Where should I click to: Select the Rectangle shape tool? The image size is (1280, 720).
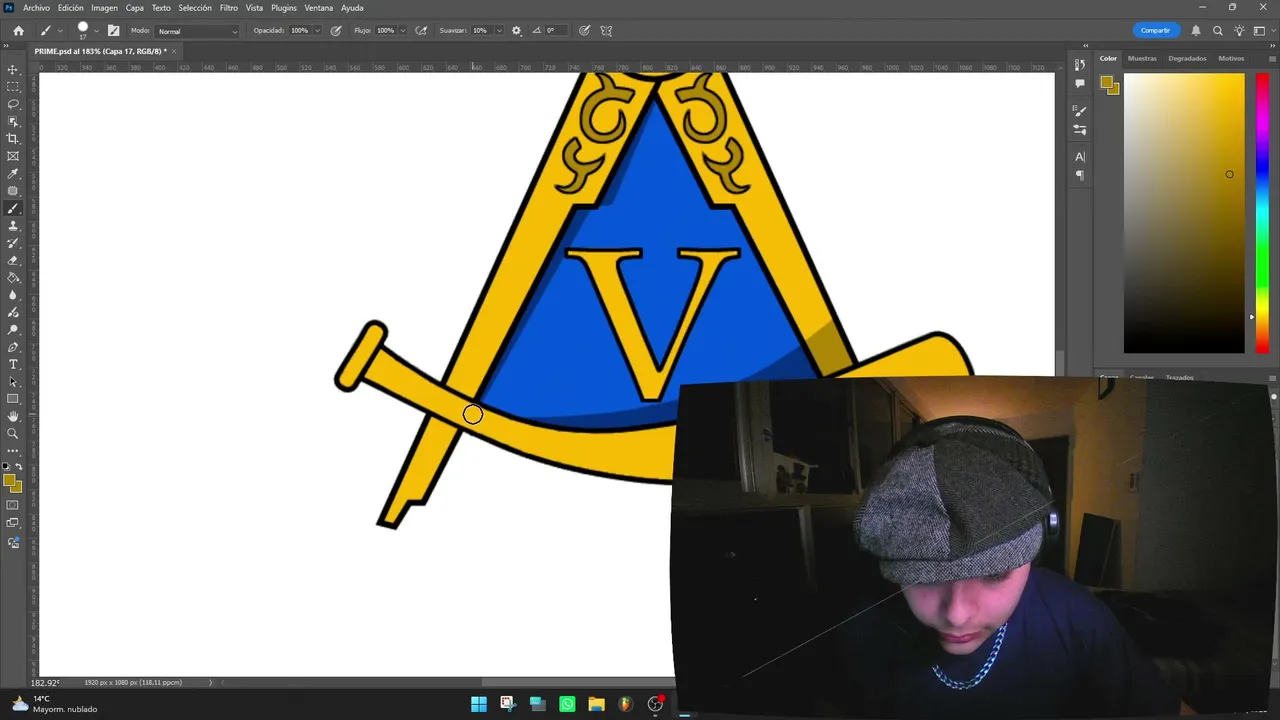(13, 399)
